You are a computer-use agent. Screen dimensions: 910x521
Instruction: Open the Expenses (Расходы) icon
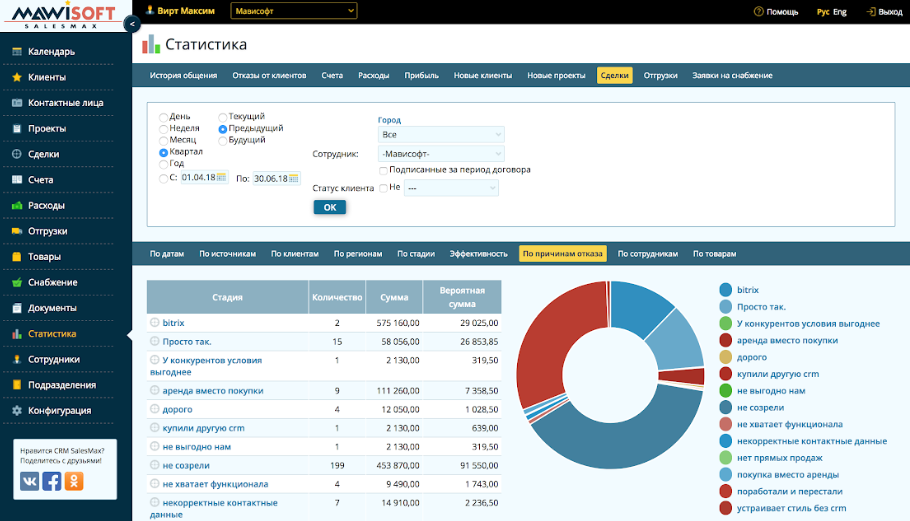(x=17, y=205)
